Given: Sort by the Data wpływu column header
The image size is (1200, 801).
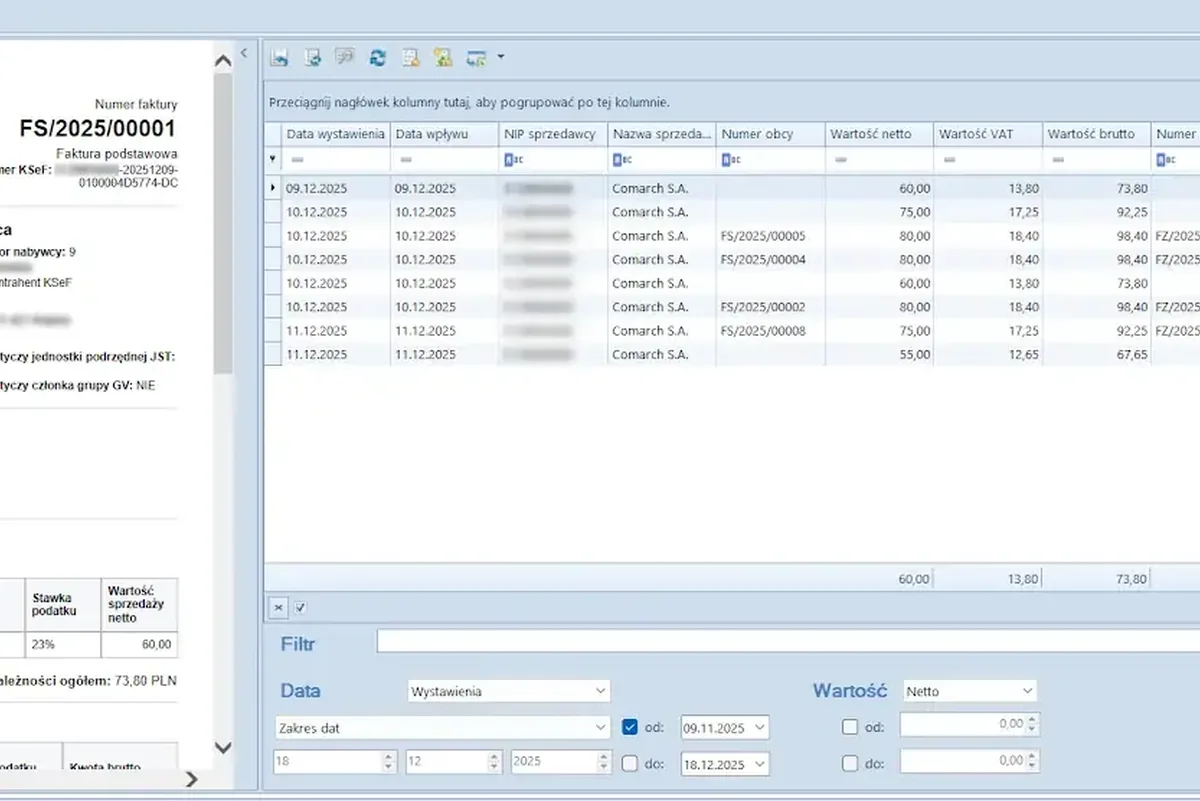Looking at the screenshot, I should click(x=444, y=134).
